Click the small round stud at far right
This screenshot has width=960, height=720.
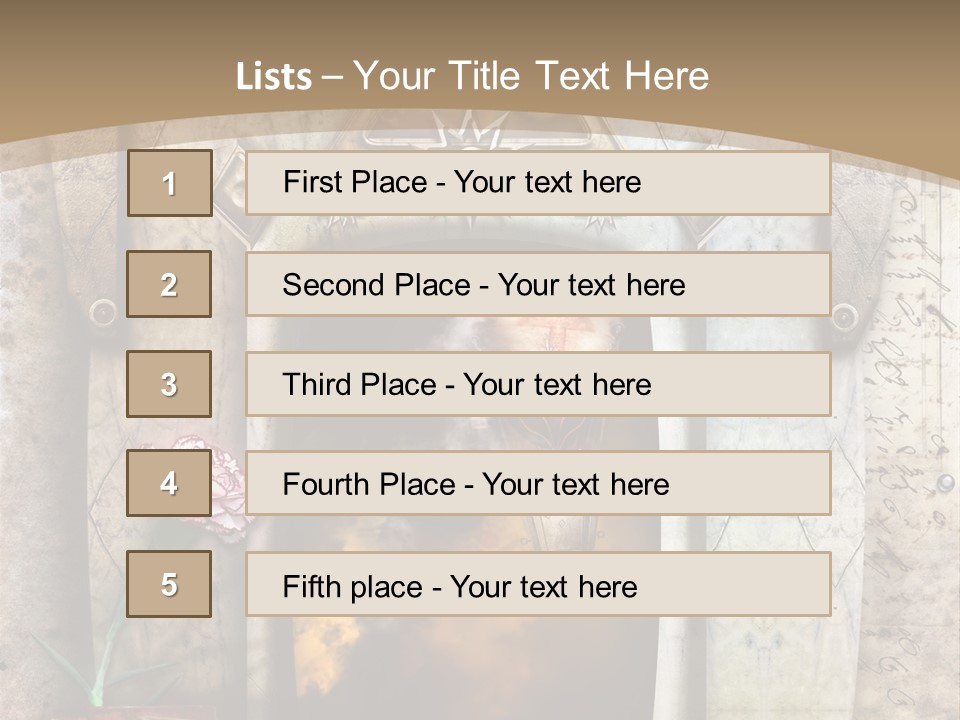pos(945,484)
